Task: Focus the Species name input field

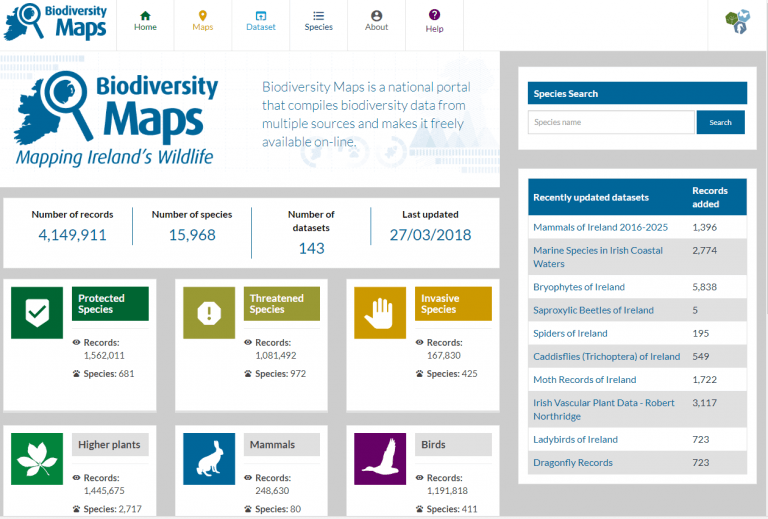Action: pos(611,122)
